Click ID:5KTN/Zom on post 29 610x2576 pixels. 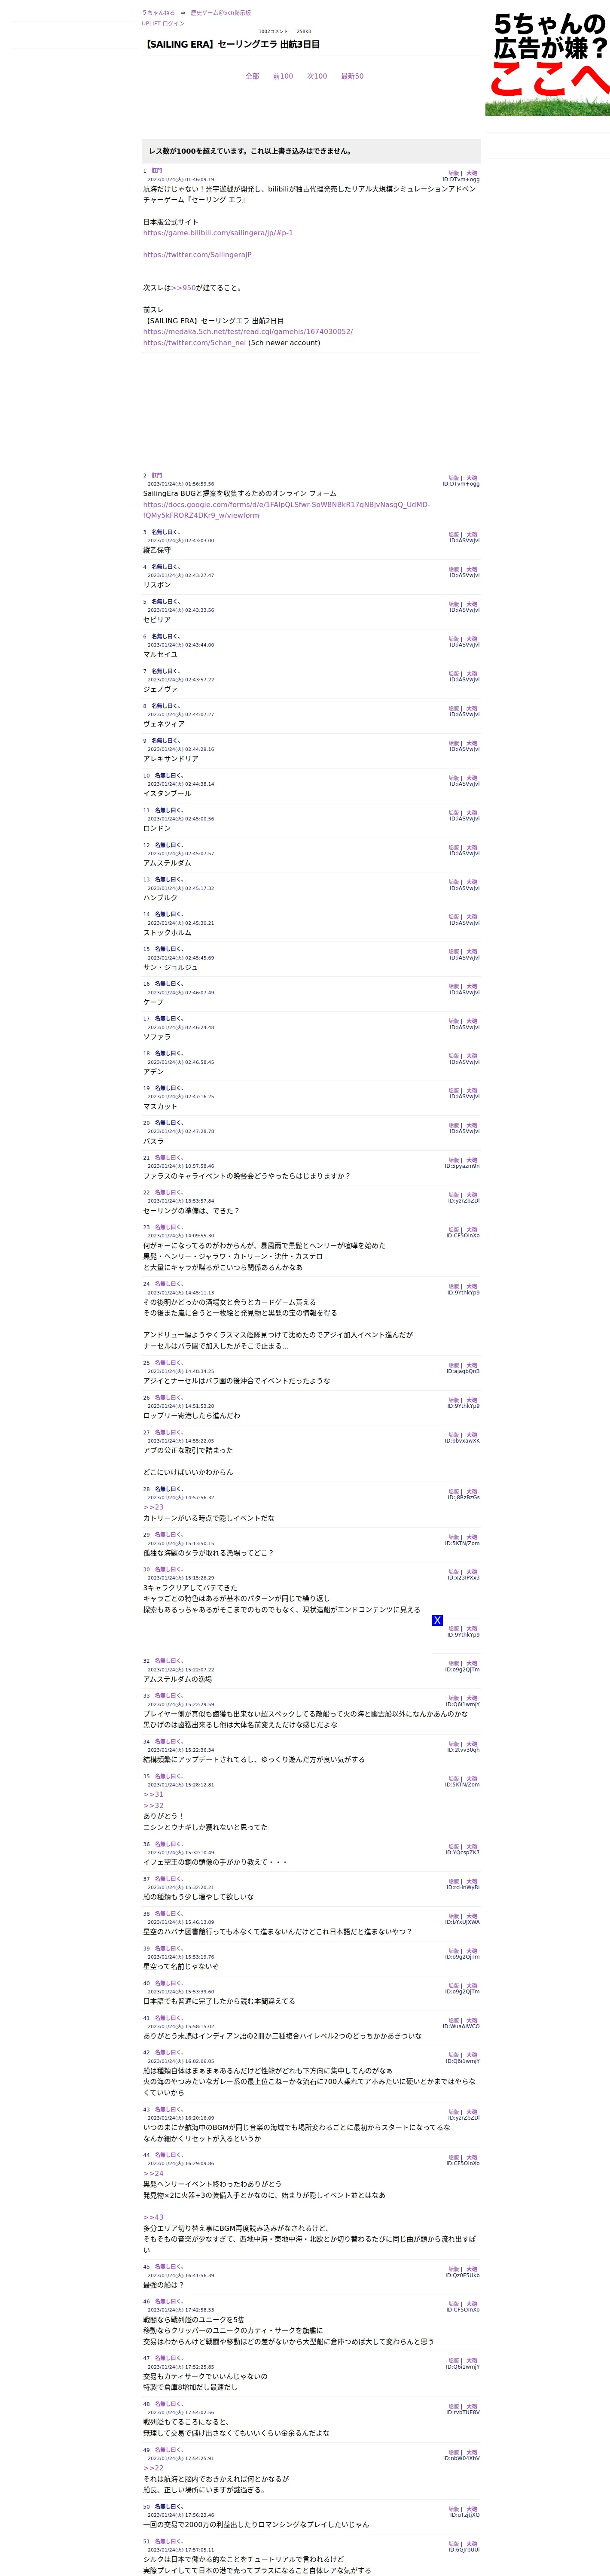(462, 1543)
